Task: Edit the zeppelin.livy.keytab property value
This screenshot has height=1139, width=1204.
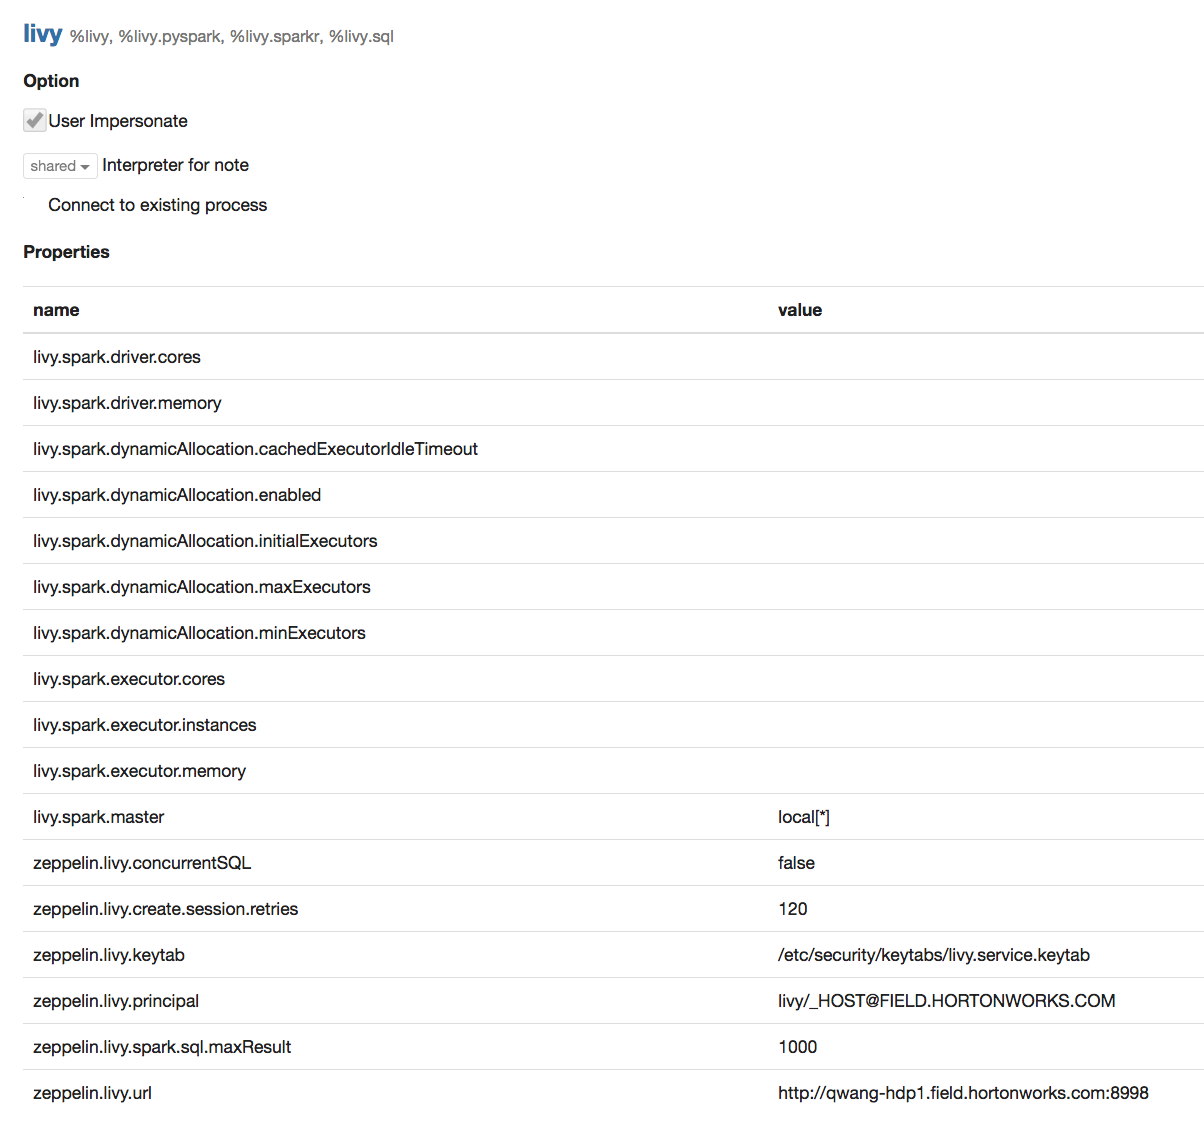Action: [933, 955]
